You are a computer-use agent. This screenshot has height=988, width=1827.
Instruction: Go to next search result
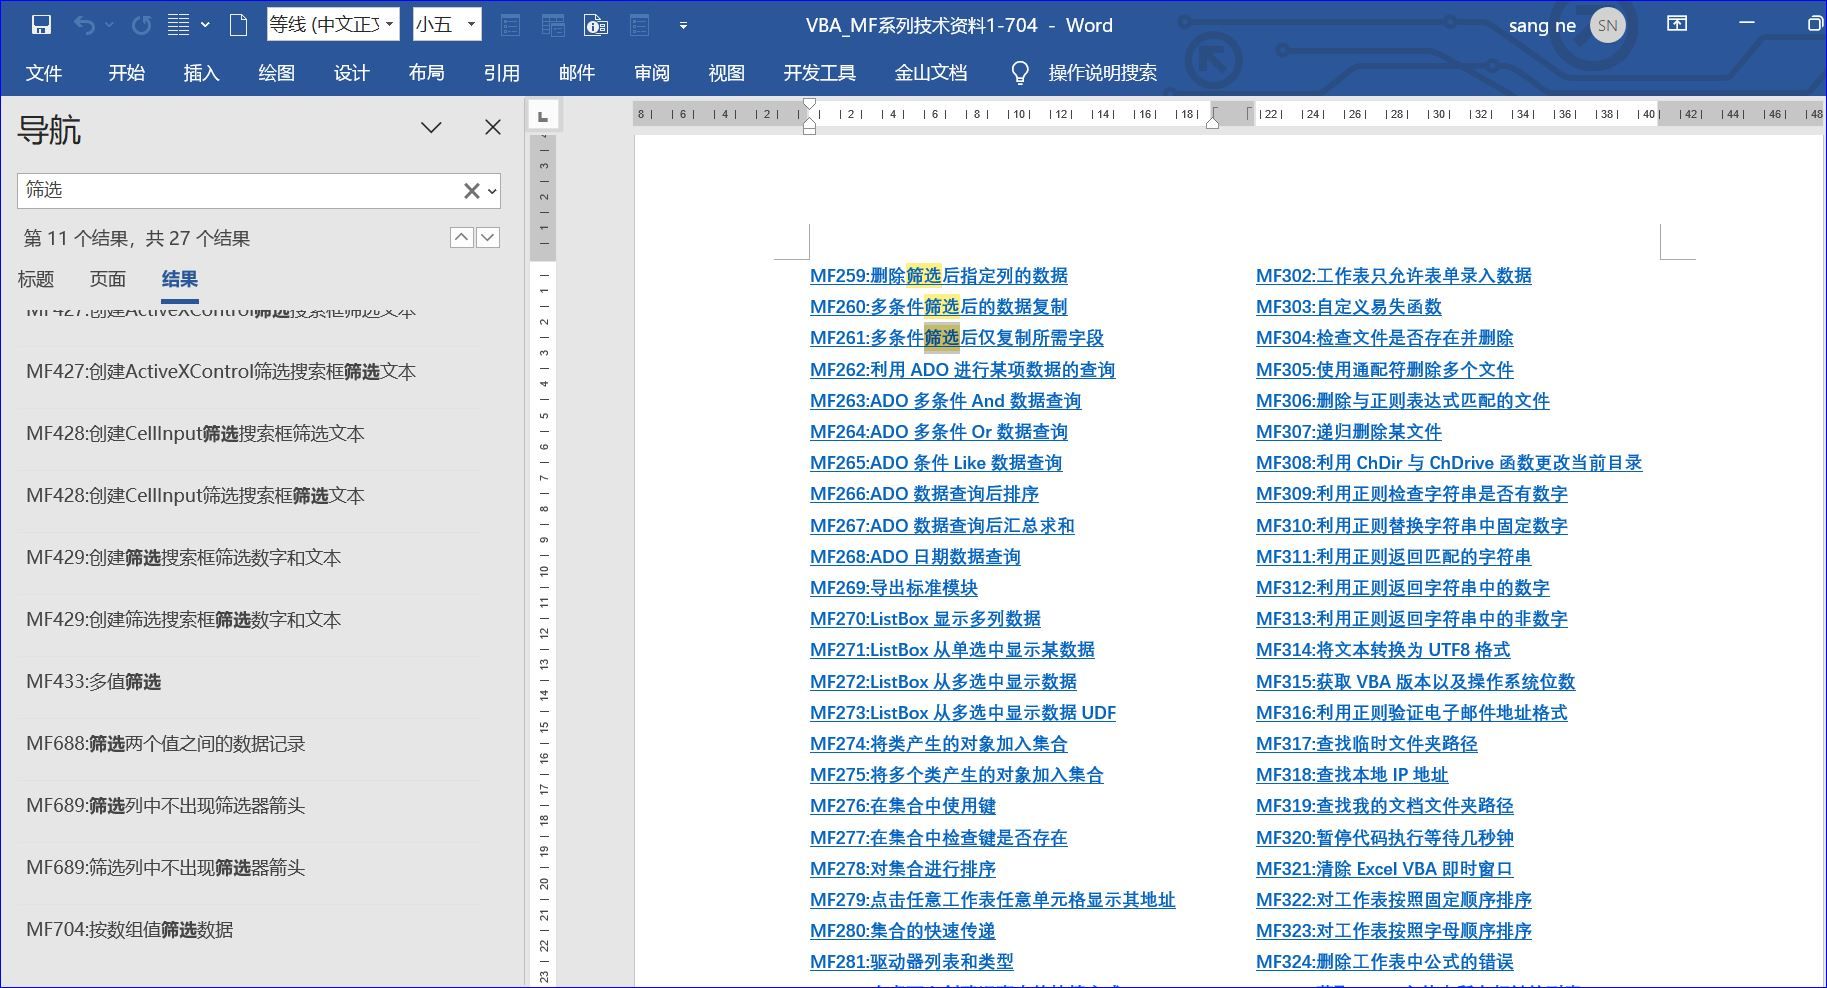488,237
